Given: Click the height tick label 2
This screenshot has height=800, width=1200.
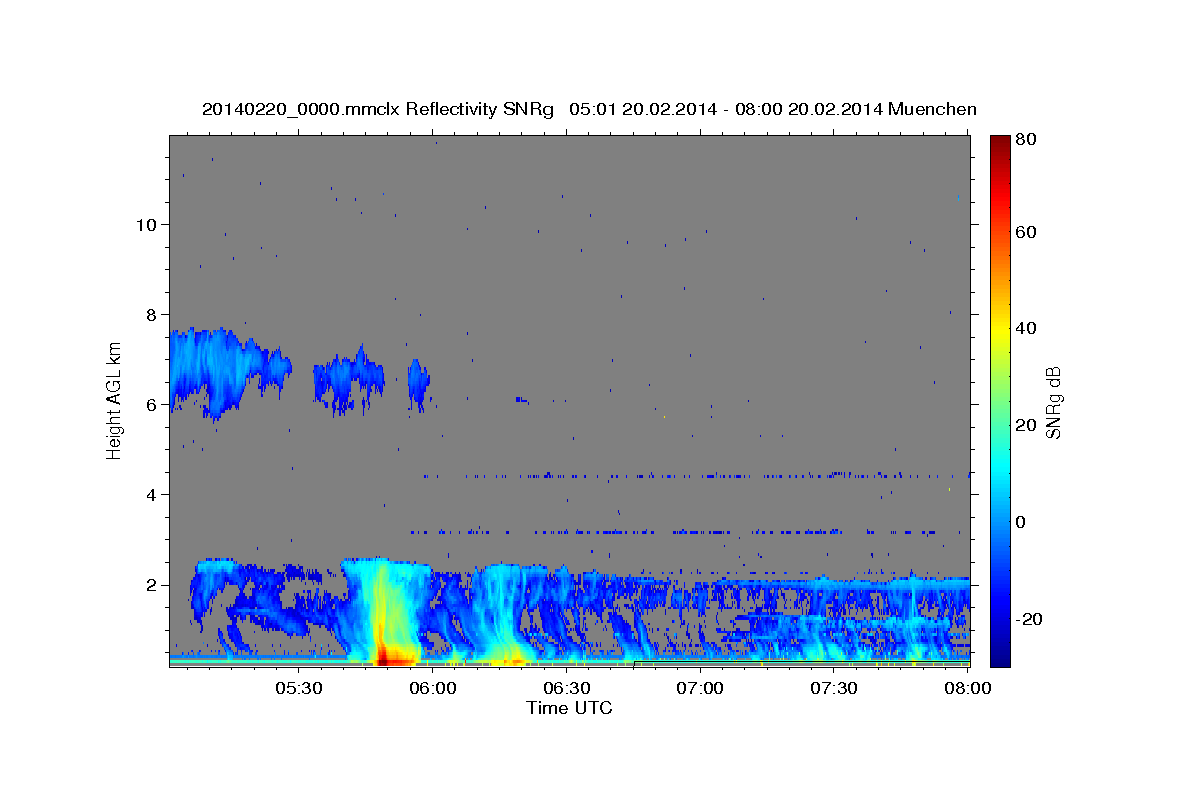Looking at the screenshot, I should 151,584.
